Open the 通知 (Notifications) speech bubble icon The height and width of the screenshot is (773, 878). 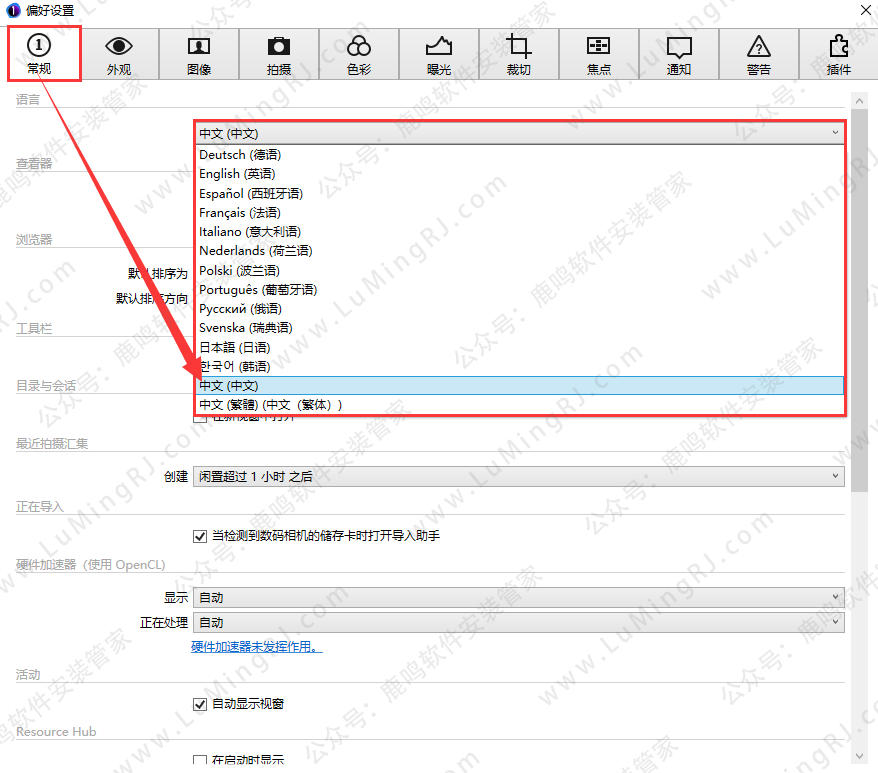click(679, 54)
